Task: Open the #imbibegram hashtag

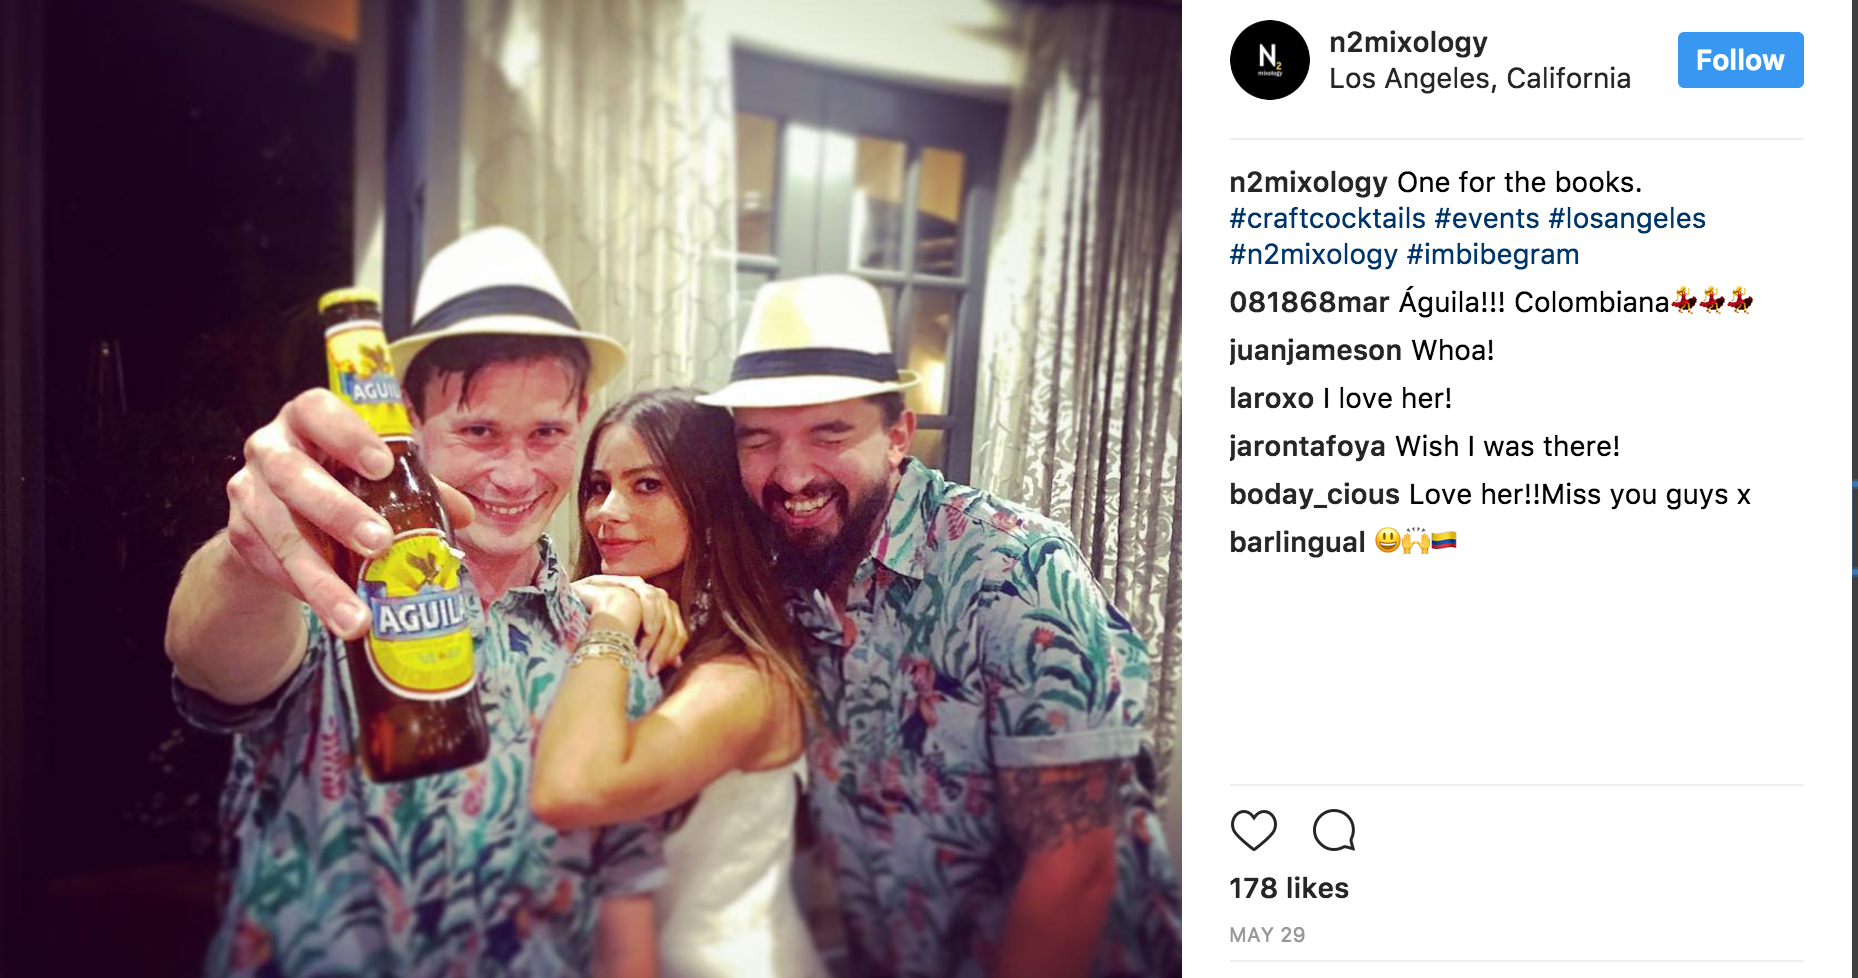Action: pos(1493,254)
